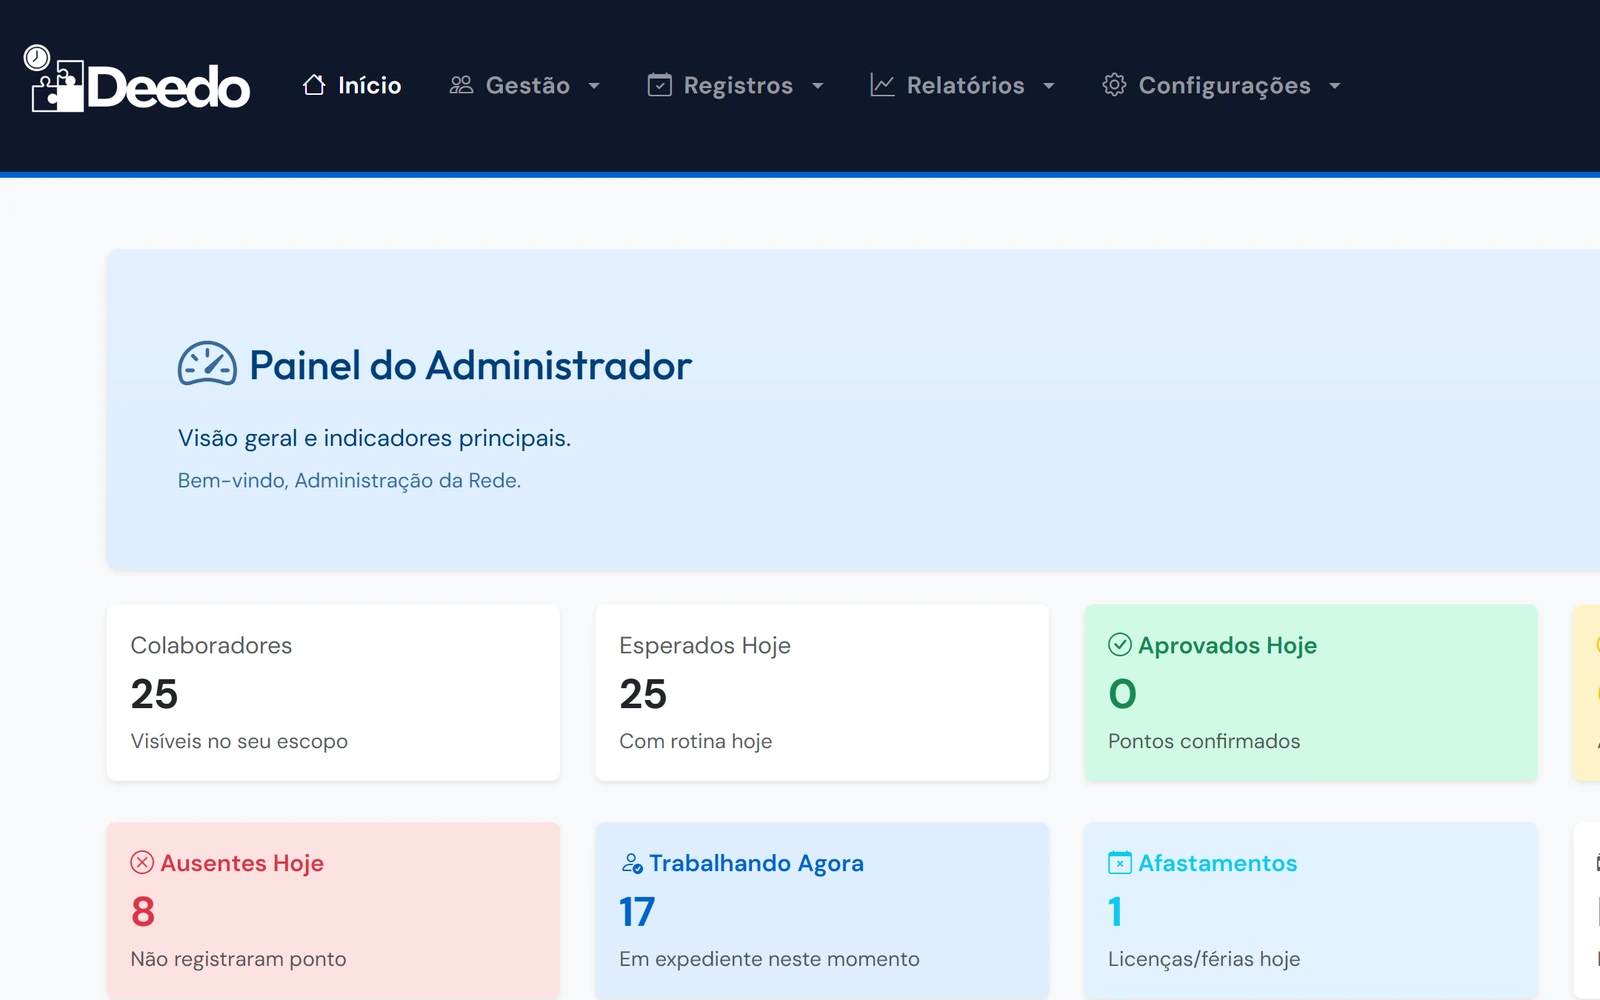Open the Aprovados Hoje card title
The width and height of the screenshot is (1600, 1000).
(1227, 645)
